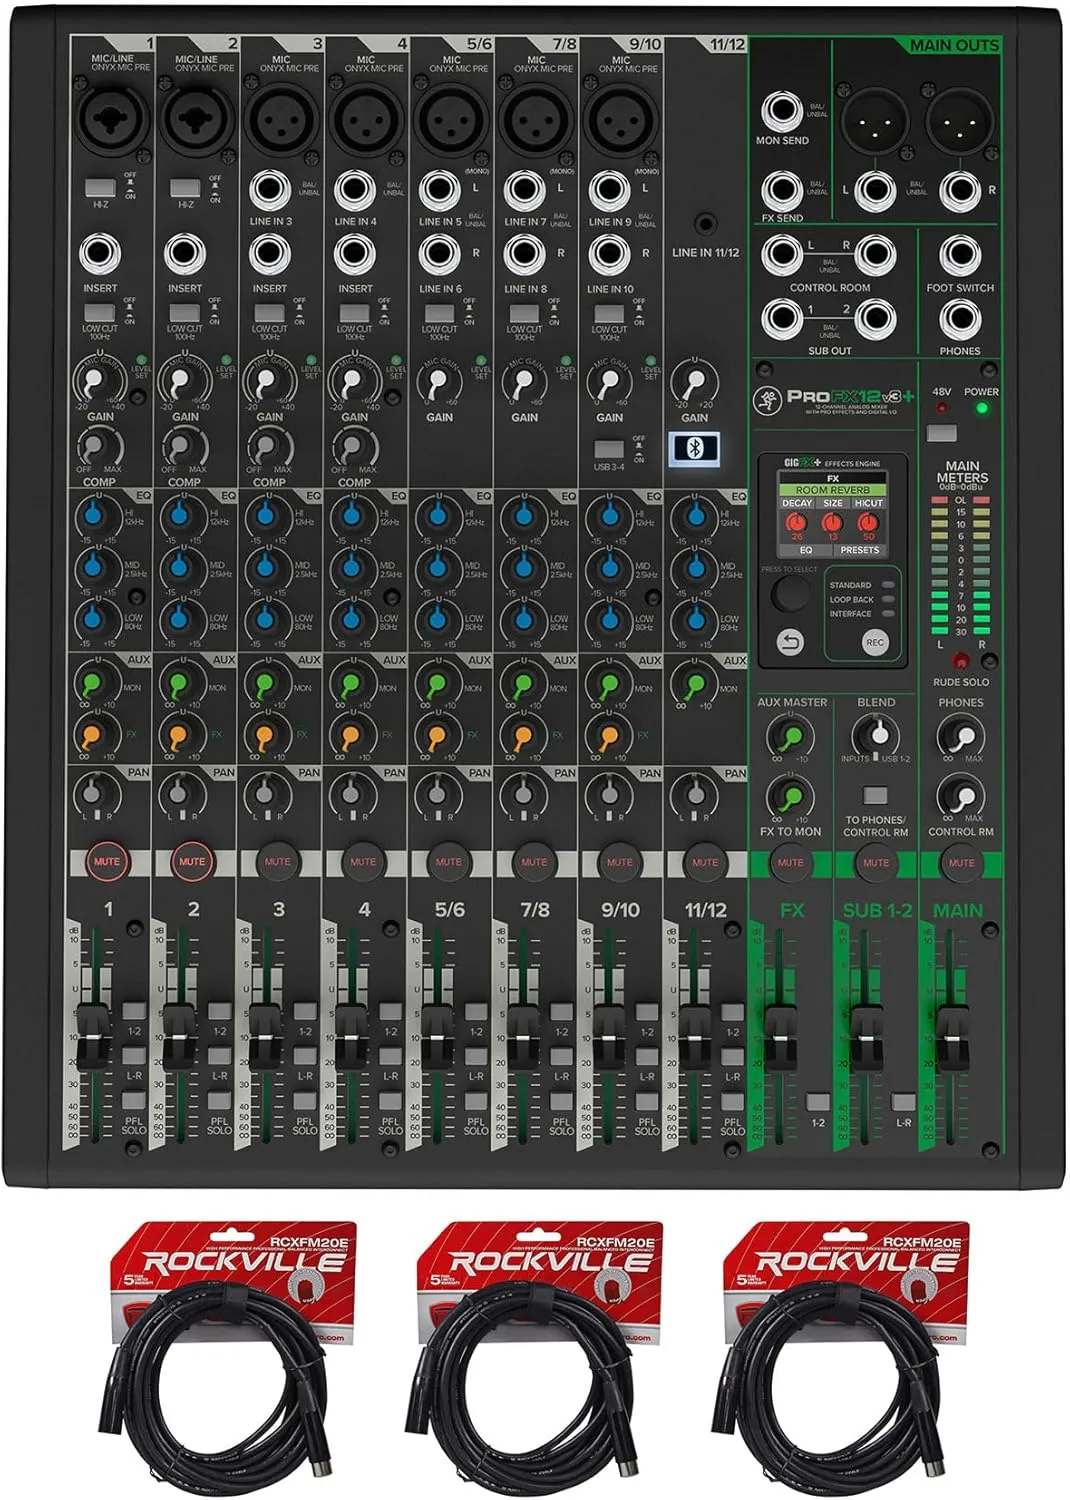Toggle the channel 3 LOW CUT switch
1070x1500 pixels.
269,314
